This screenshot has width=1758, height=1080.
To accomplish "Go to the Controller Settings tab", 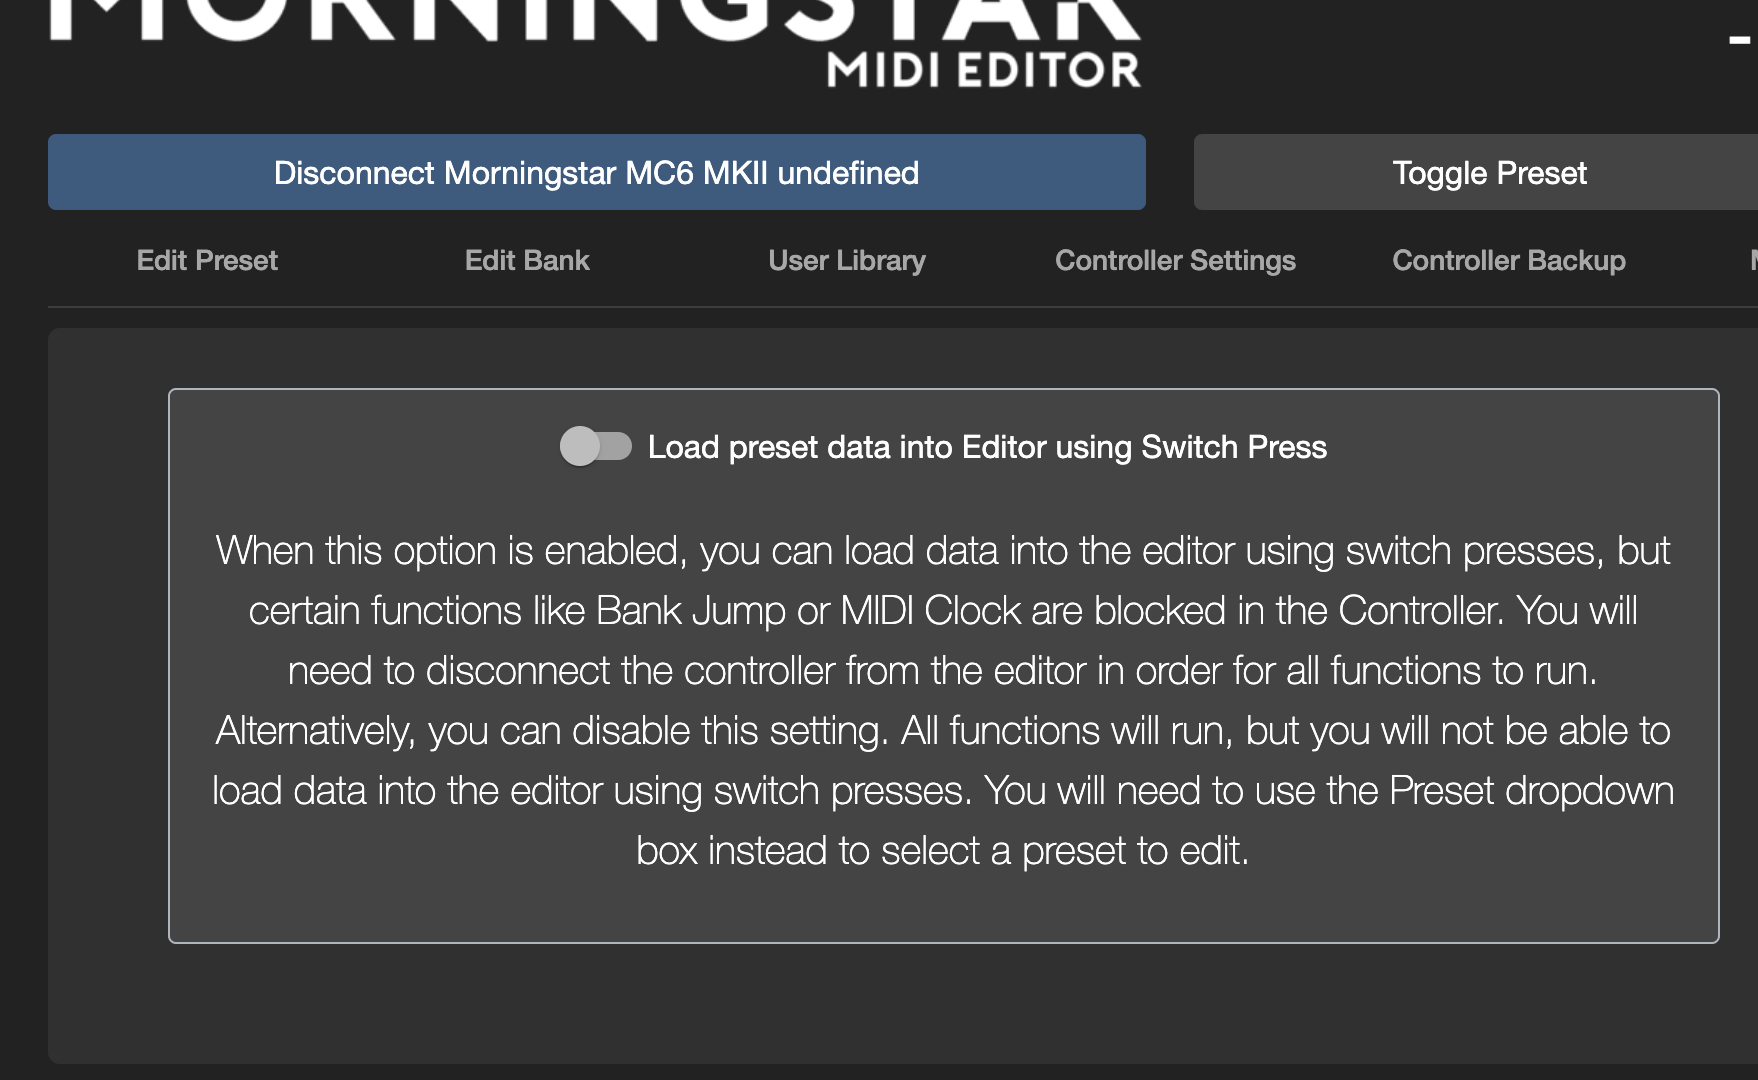I will pos(1175,261).
